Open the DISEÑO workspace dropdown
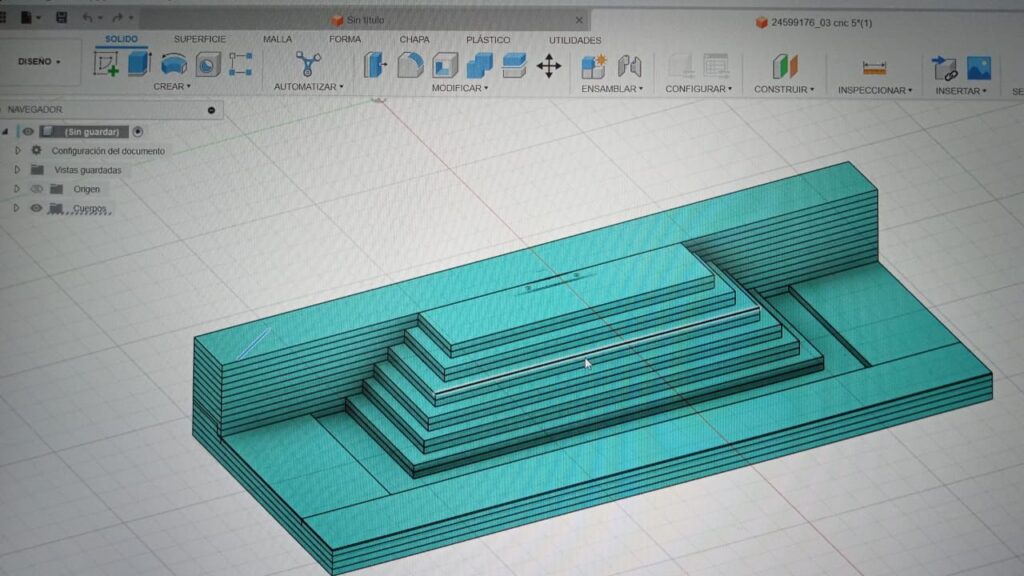Viewport: 1024px width, 576px height. click(39, 62)
